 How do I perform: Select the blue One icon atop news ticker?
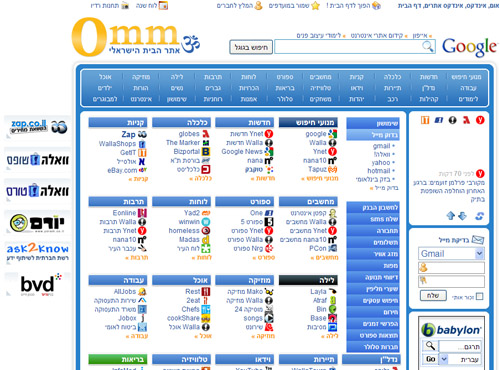[439, 120]
